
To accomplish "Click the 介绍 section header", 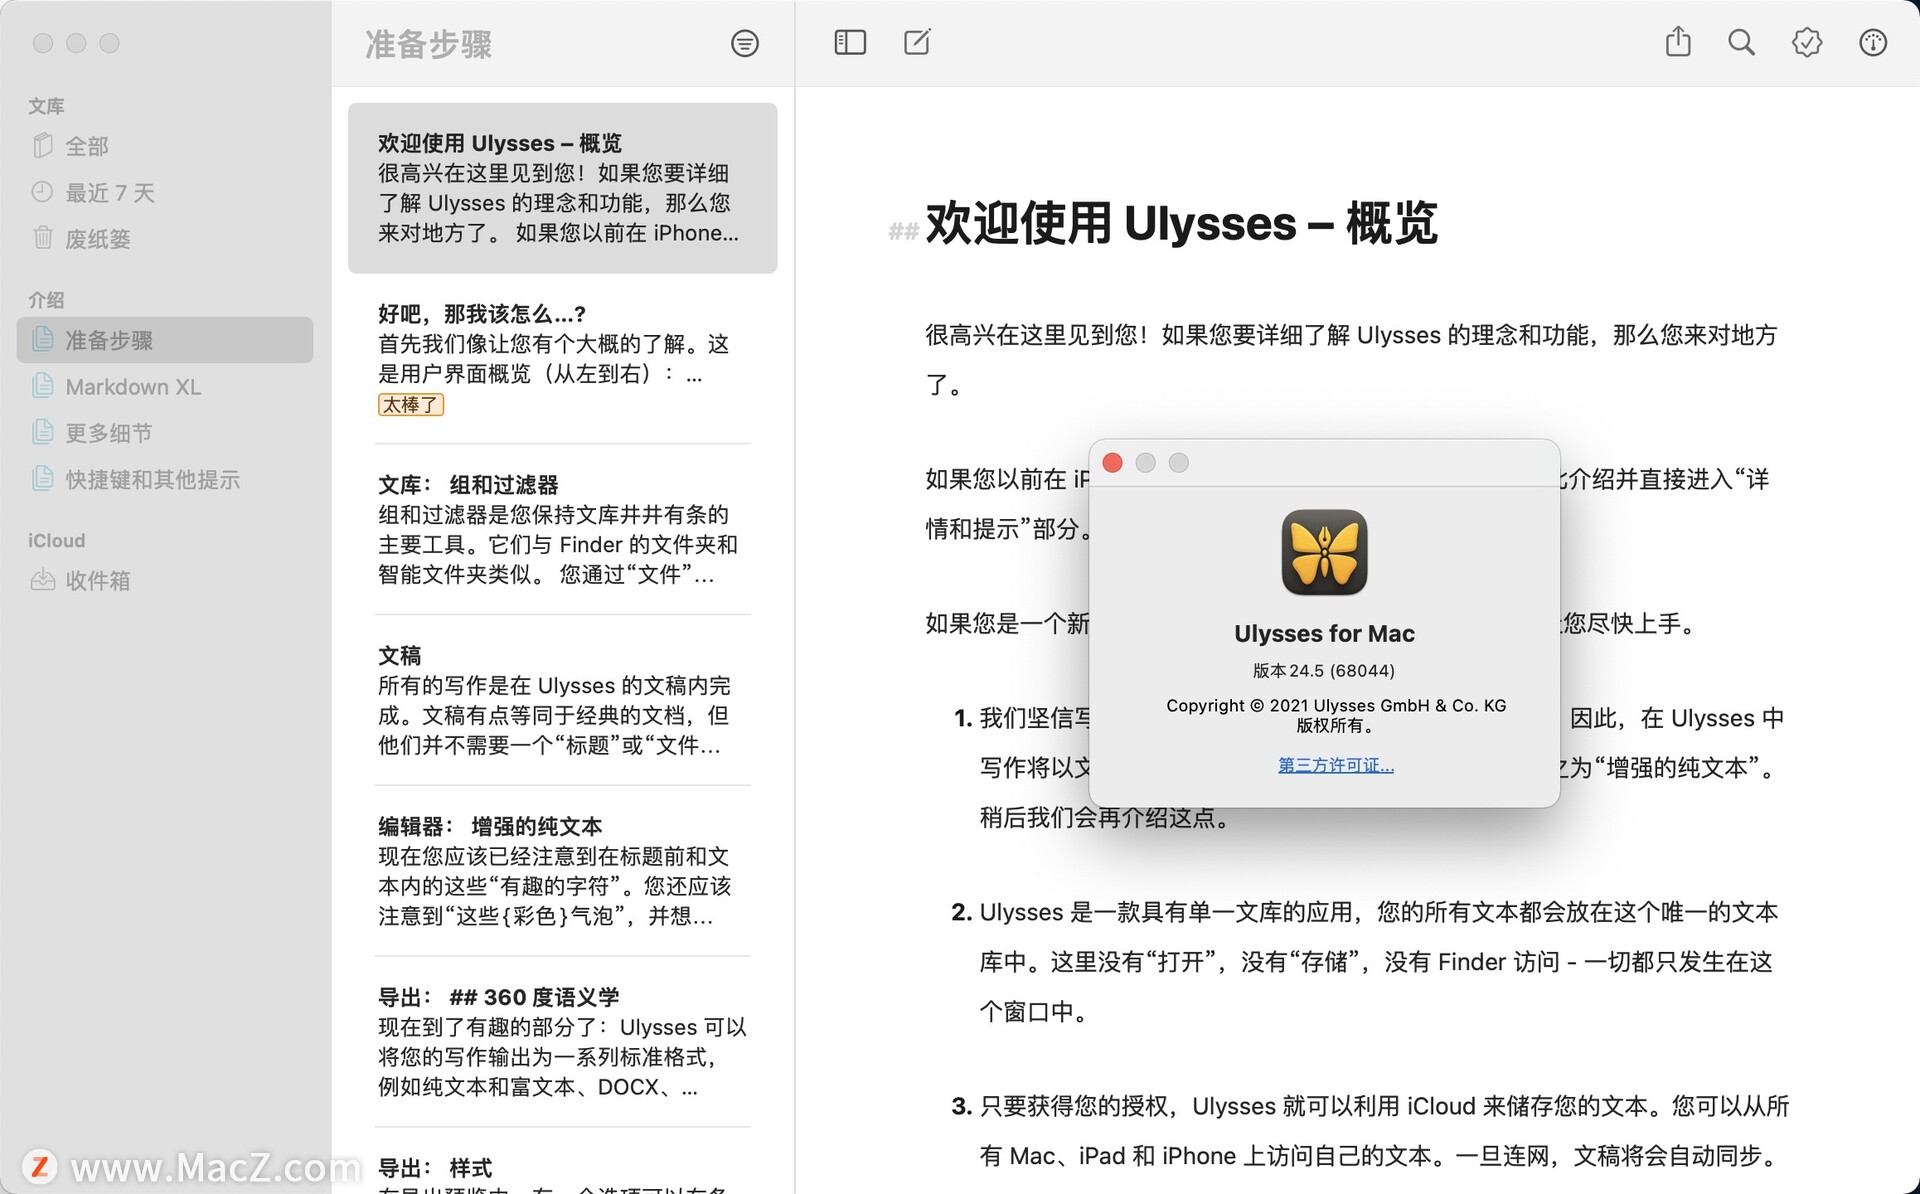I will [46, 300].
